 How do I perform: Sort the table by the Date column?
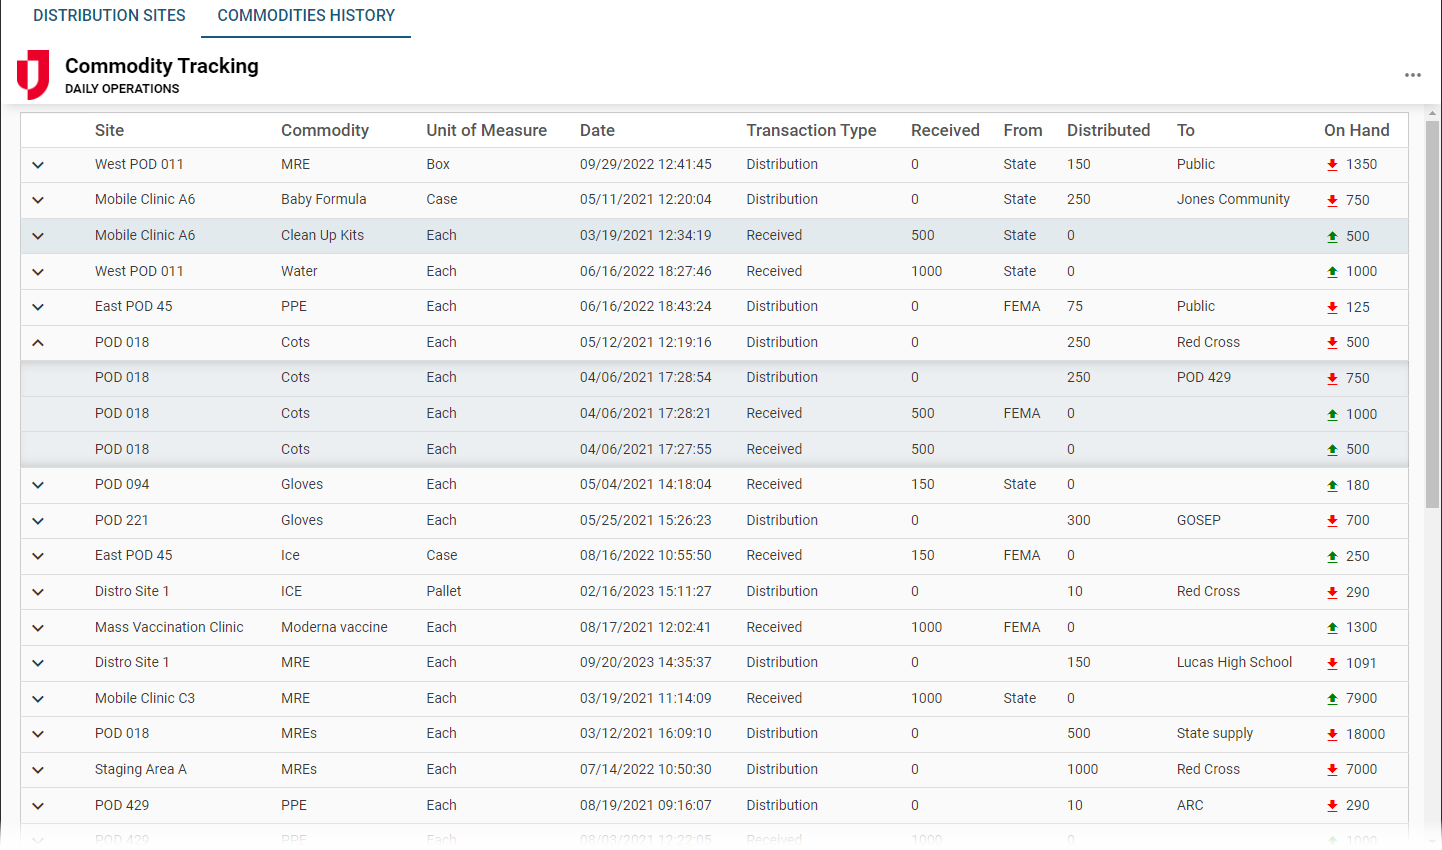tap(596, 130)
